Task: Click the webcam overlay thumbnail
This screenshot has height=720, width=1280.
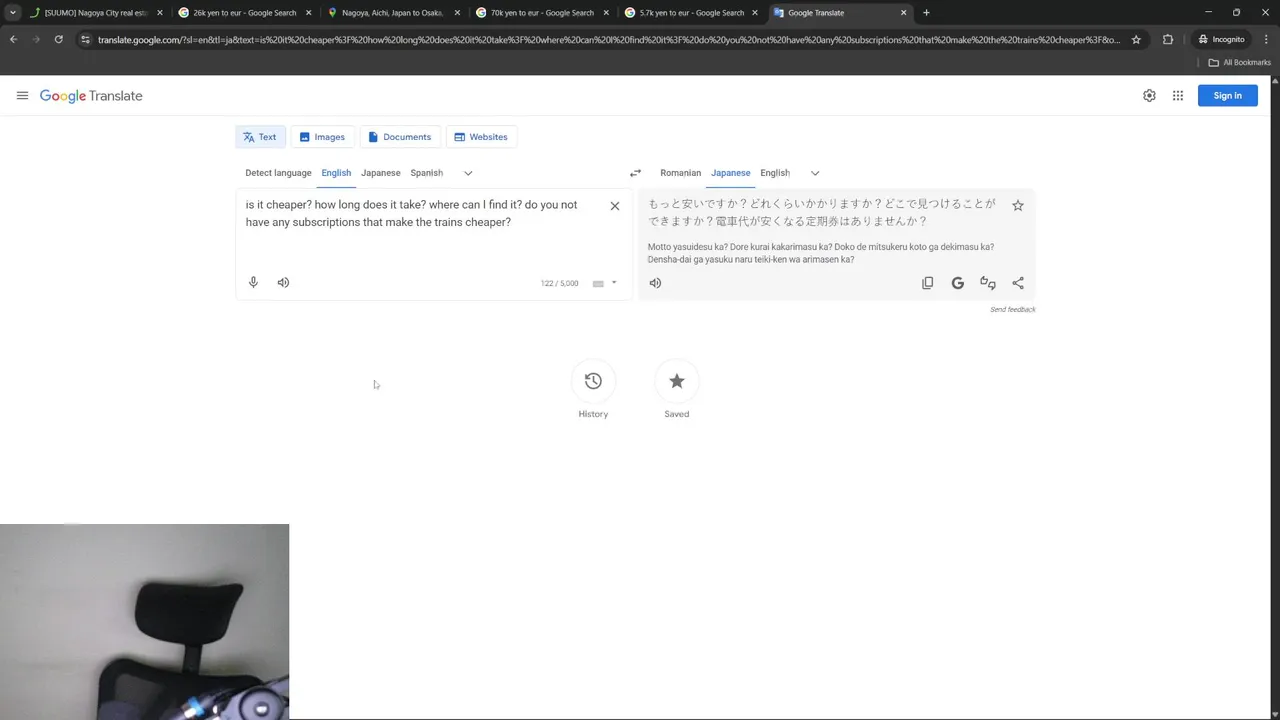Action: coord(144,622)
